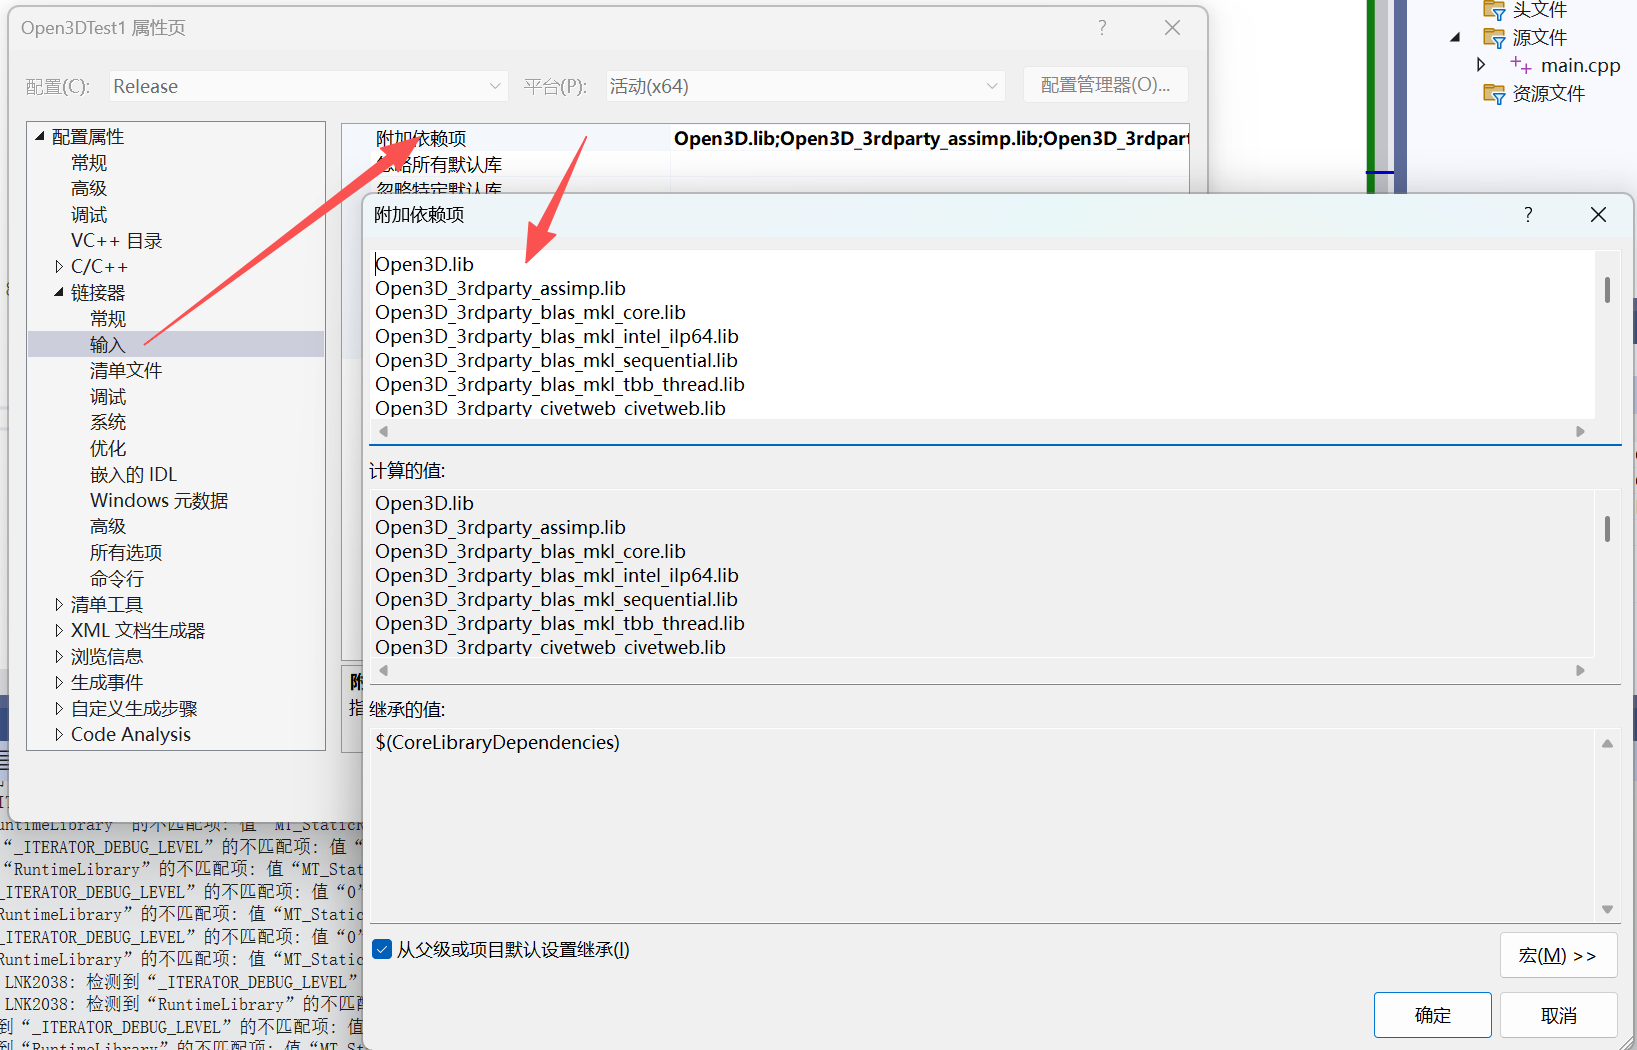Viewport: 1637px width, 1050px height.
Task: Select 高级 under 链接器
Action: pyautogui.click(x=108, y=527)
